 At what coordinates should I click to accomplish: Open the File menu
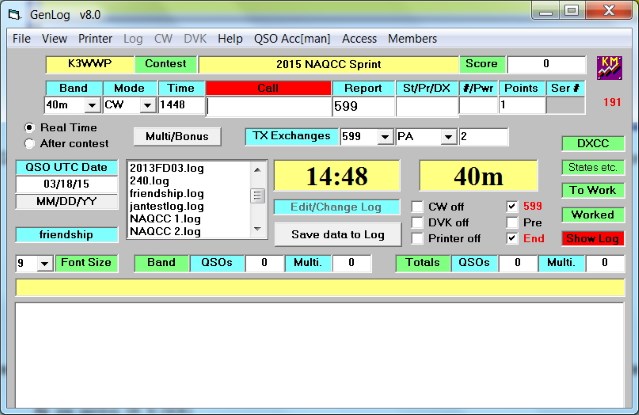click(21, 39)
